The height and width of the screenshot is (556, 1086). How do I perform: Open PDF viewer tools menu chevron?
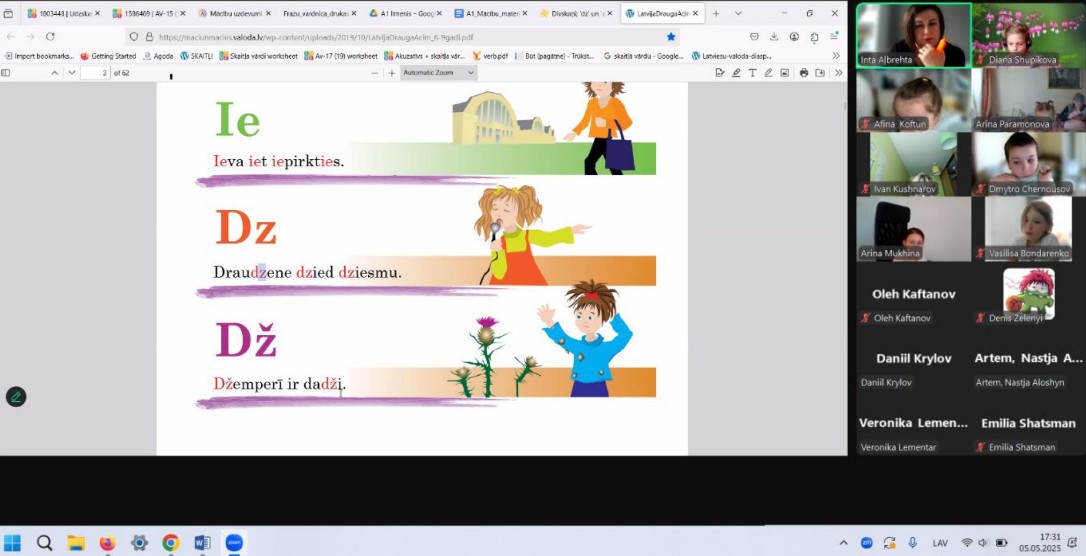pos(838,73)
